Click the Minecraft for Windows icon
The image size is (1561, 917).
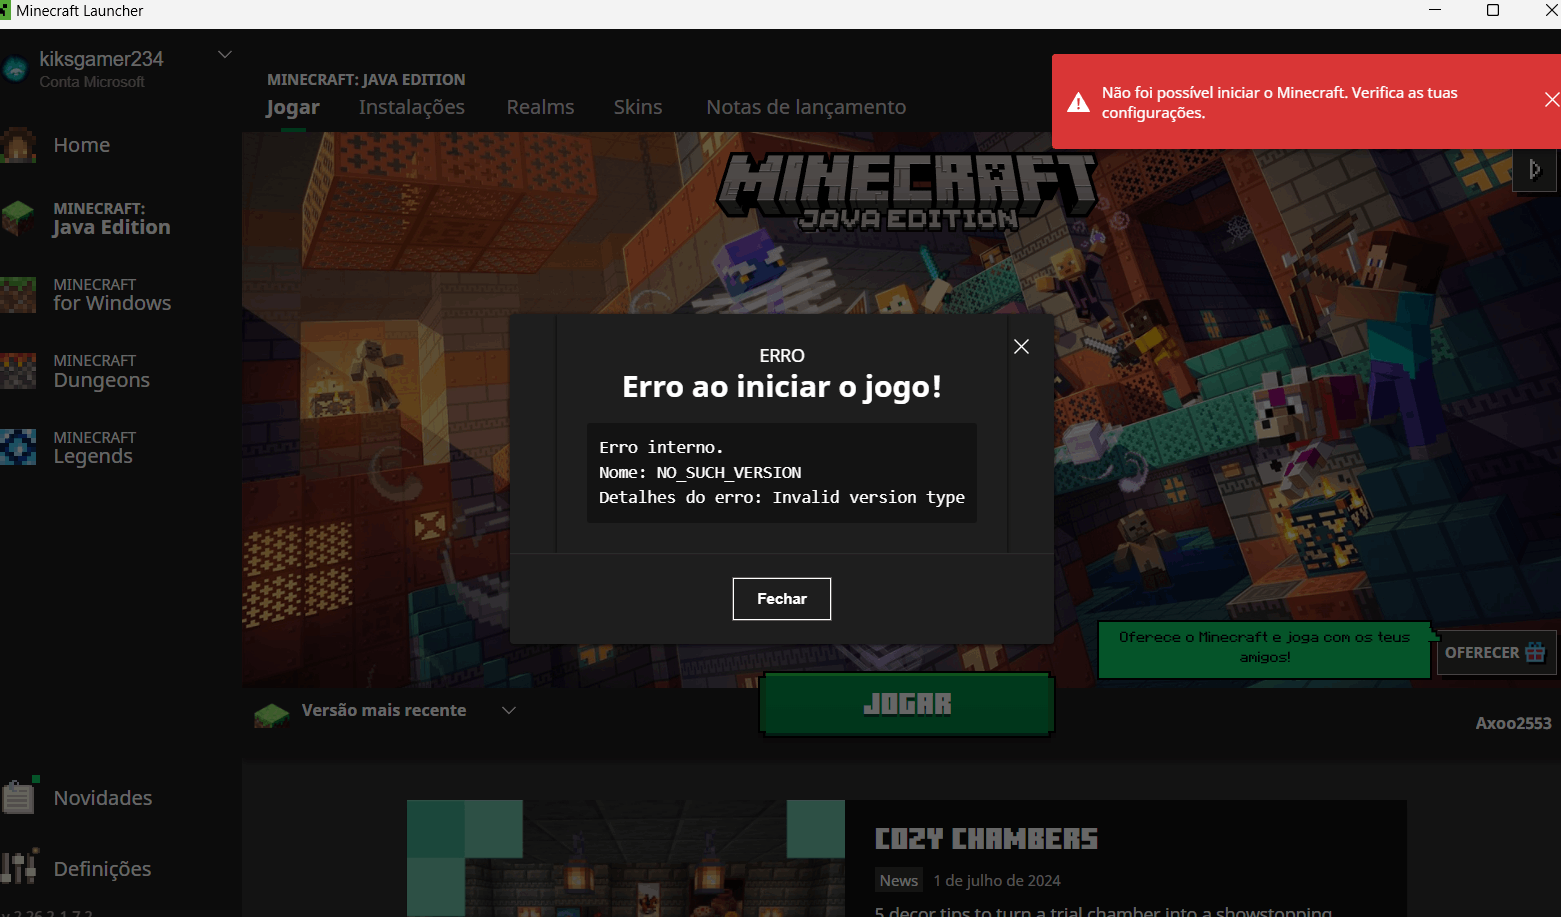click(x=18, y=295)
